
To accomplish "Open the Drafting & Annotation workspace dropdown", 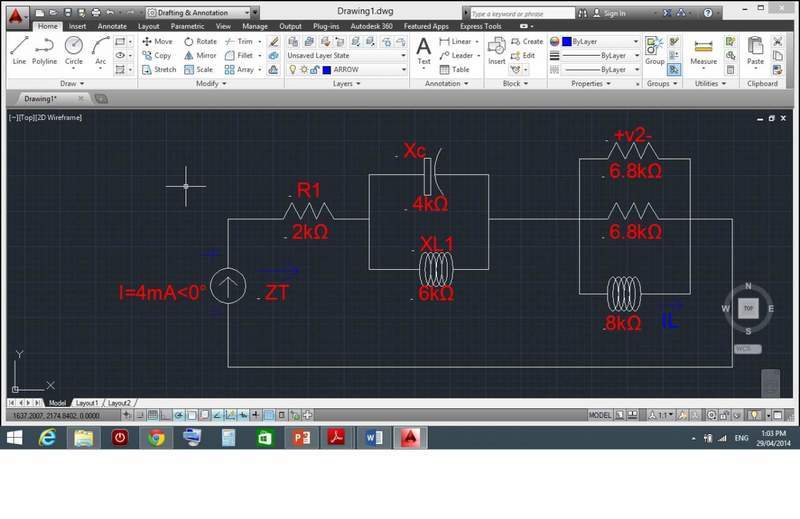I will pyautogui.click(x=199, y=13).
